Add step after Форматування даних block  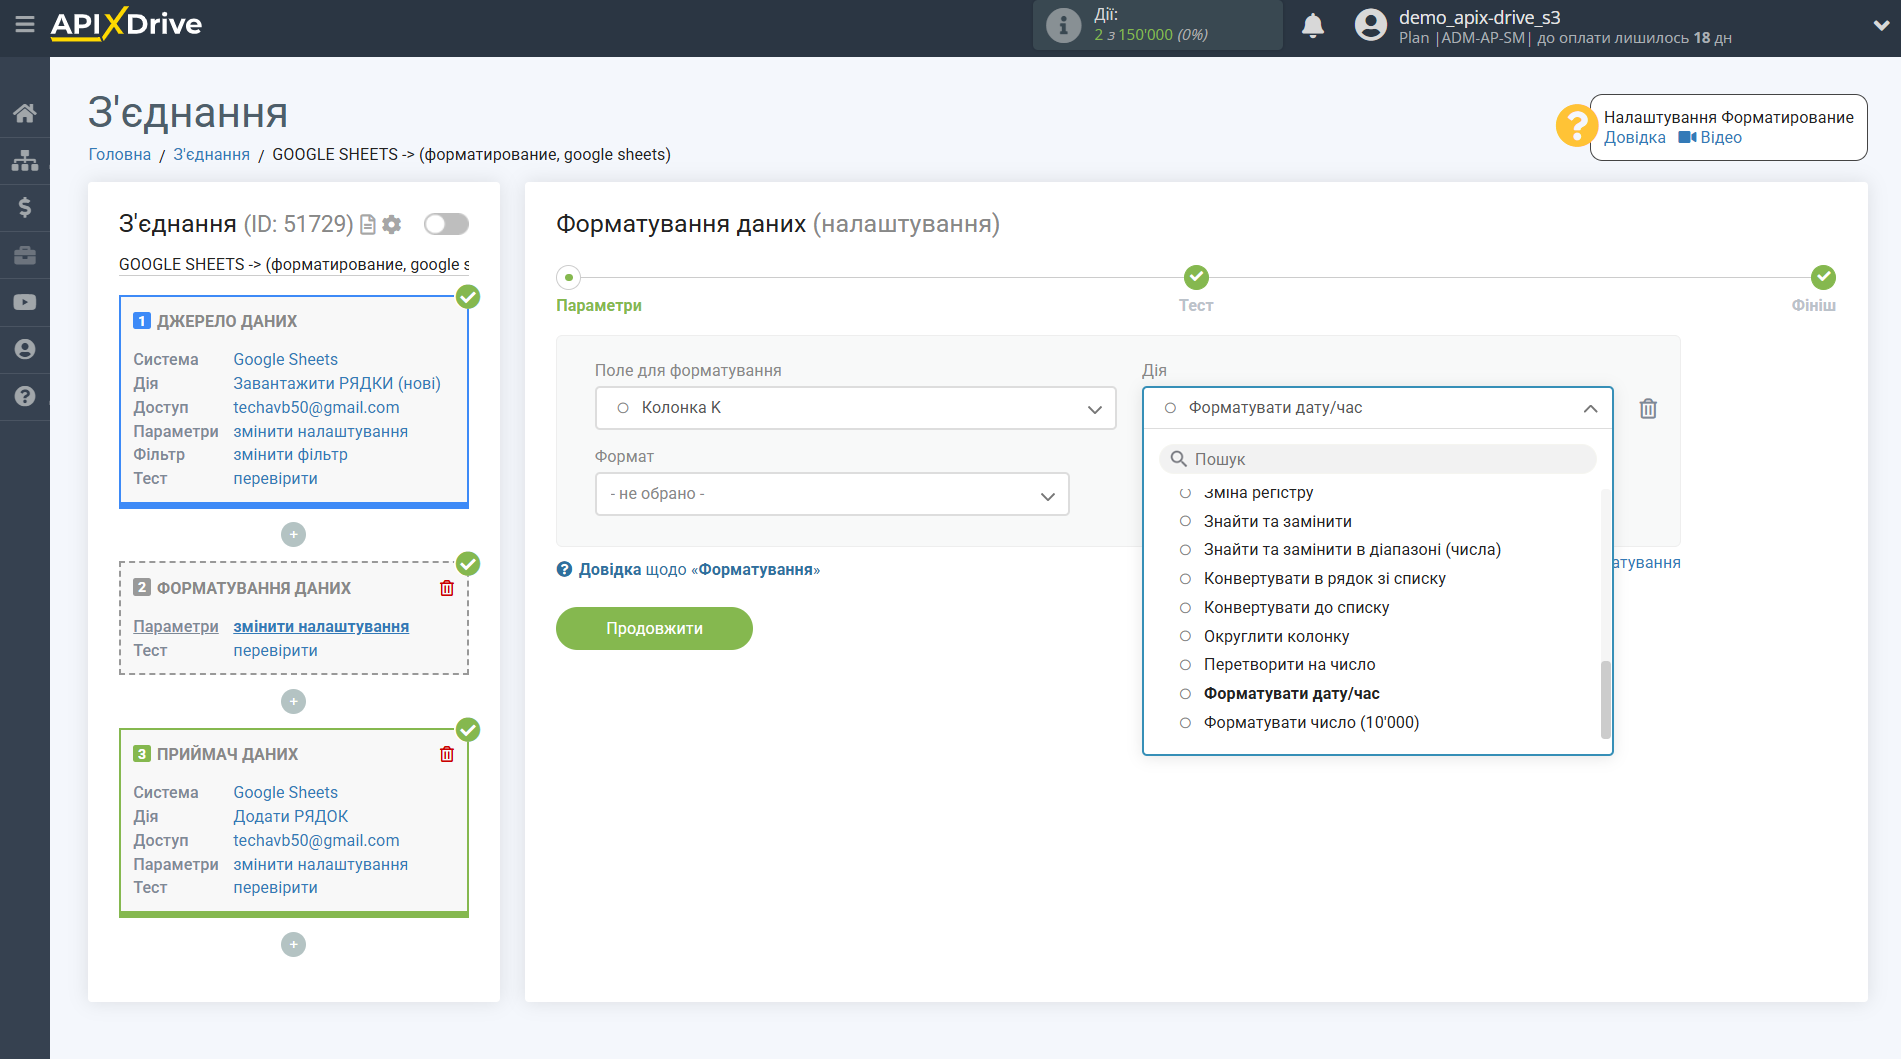293,702
